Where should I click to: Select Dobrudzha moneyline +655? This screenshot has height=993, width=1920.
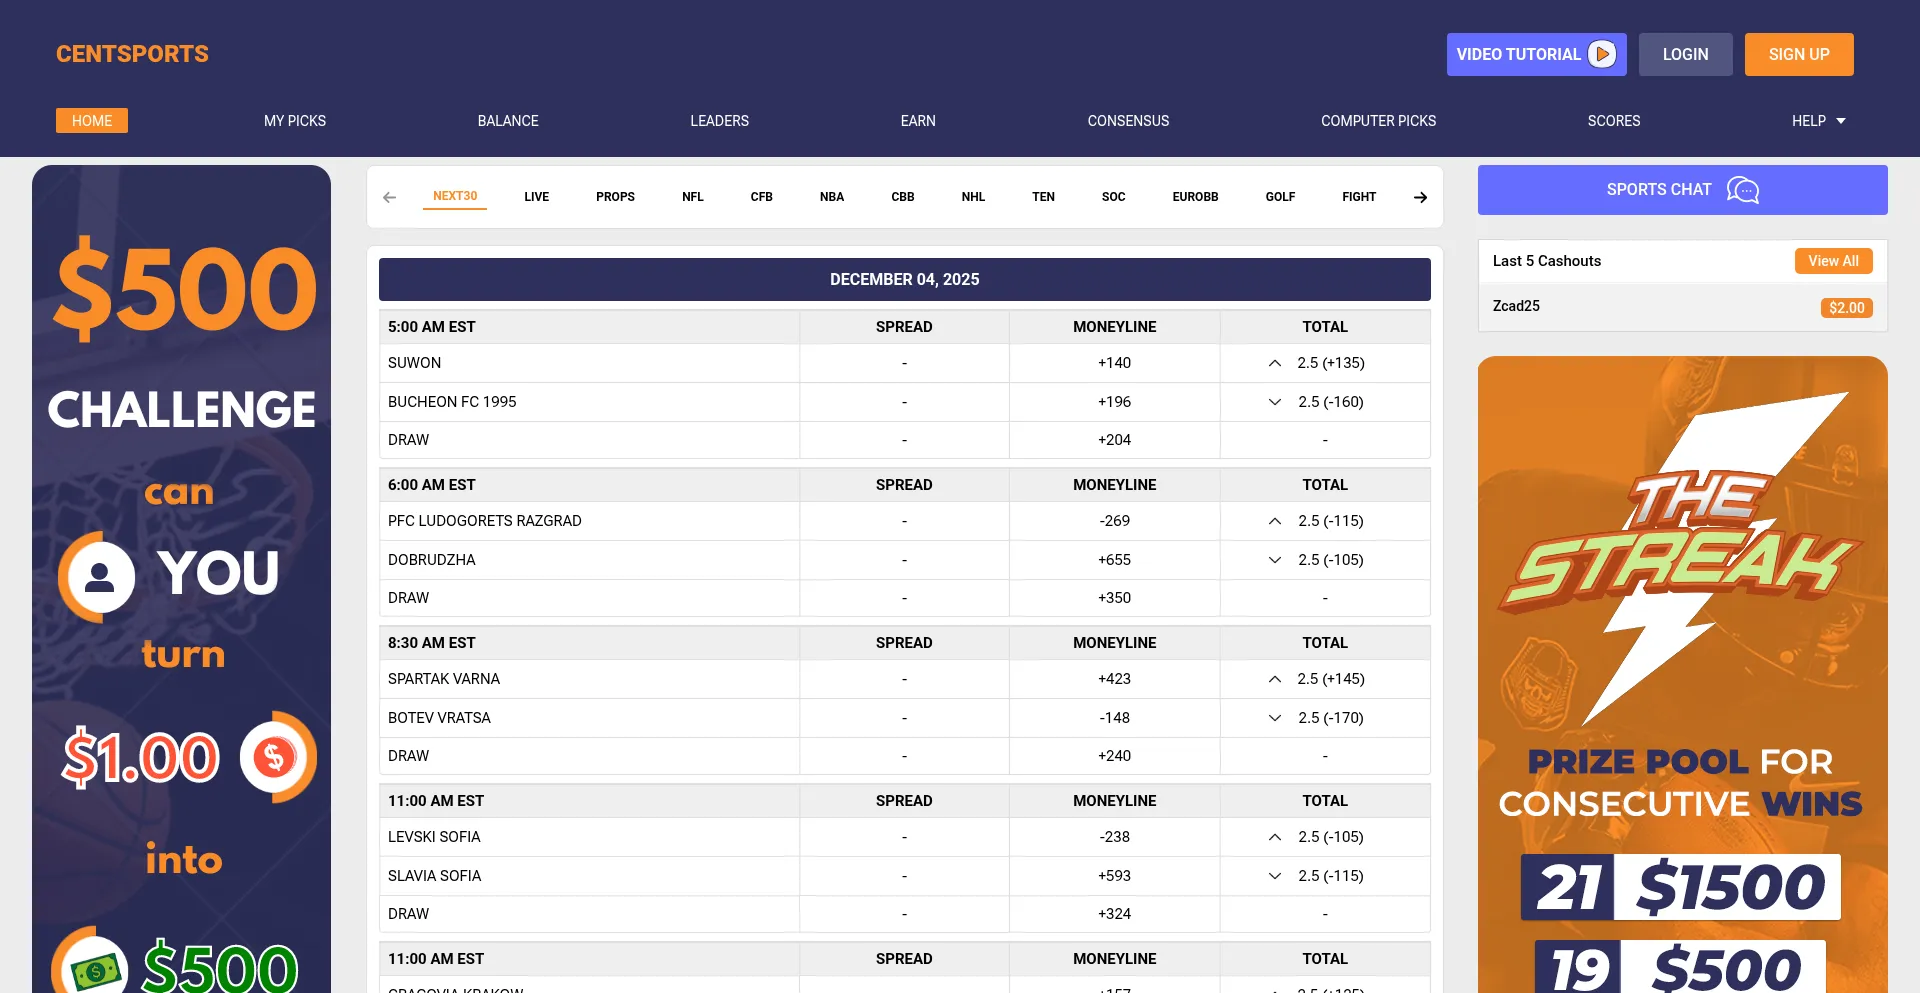[x=1114, y=560]
